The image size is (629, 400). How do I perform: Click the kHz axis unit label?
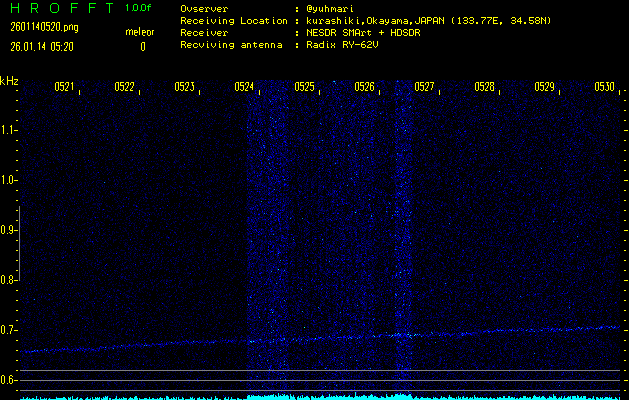click(x=9, y=81)
